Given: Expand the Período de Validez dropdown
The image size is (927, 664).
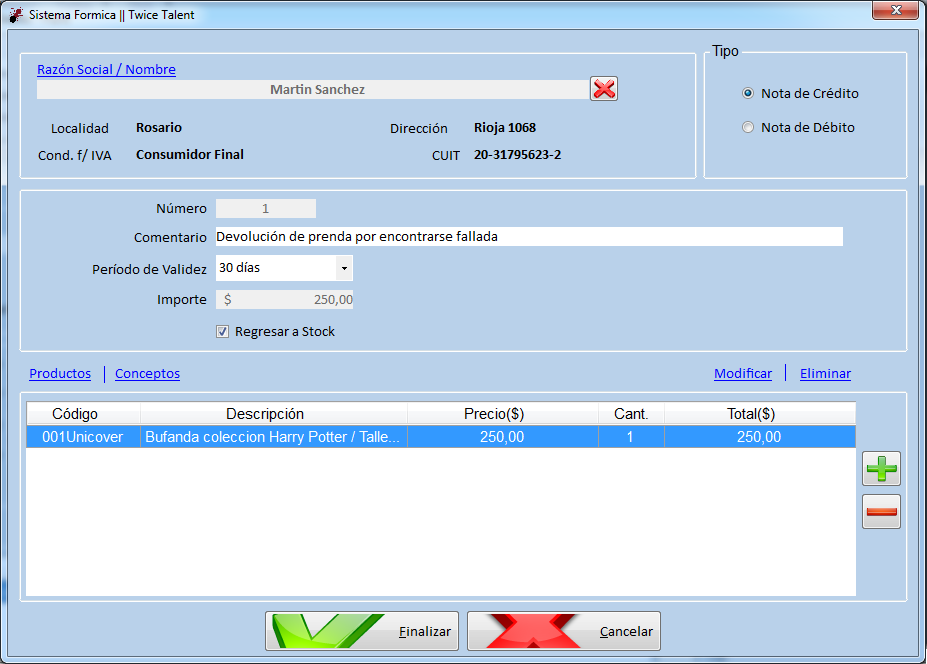Looking at the screenshot, I should tap(344, 268).
